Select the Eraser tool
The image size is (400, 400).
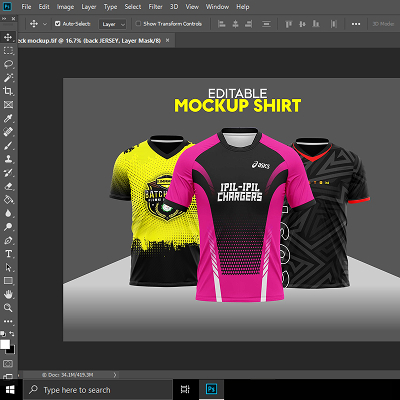tap(8, 186)
